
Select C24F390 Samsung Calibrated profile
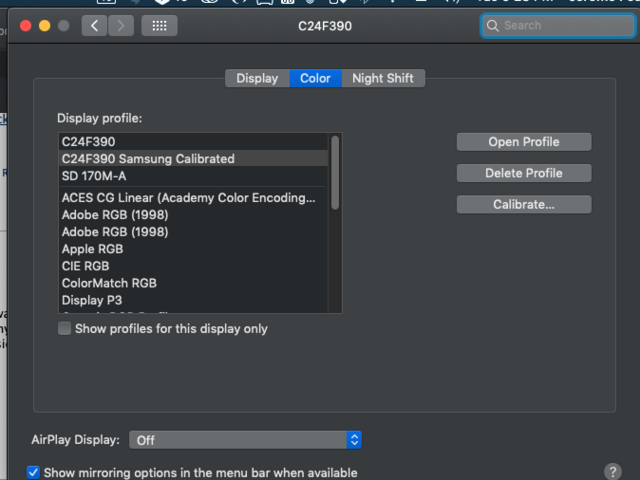click(x=193, y=158)
